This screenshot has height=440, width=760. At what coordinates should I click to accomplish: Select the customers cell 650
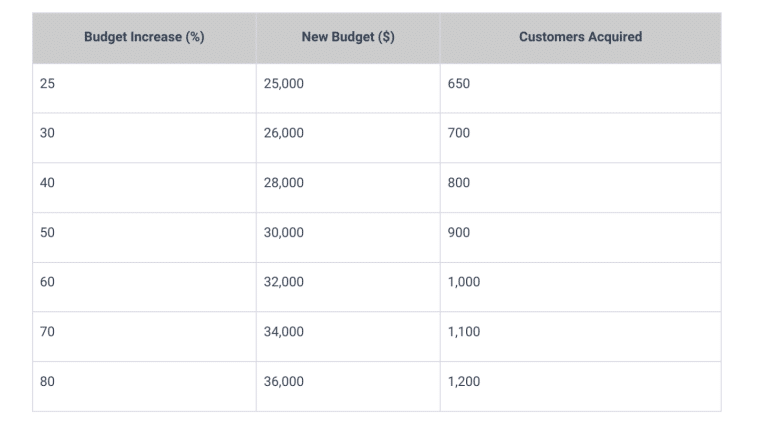(x=581, y=88)
